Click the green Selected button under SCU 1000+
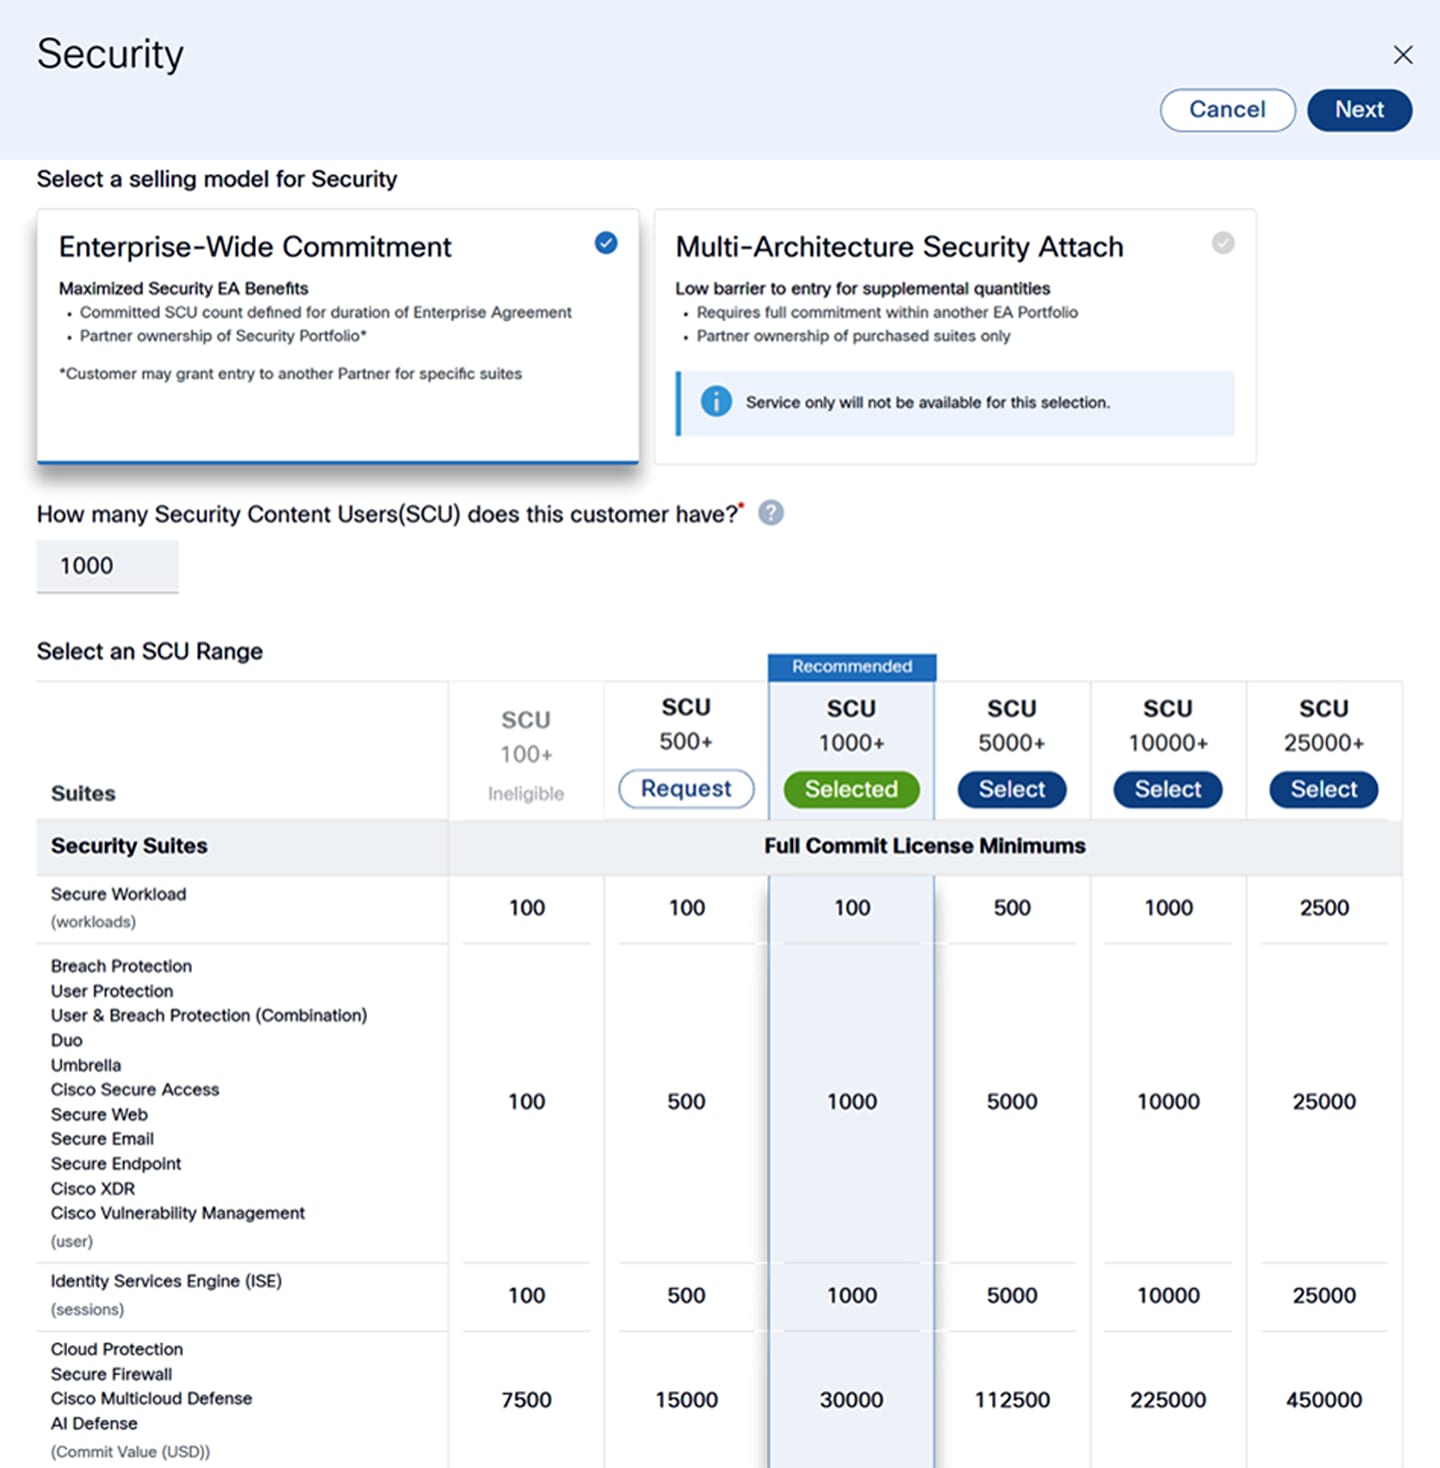Image resolution: width=1440 pixels, height=1468 pixels. pyautogui.click(x=851, y=790)
